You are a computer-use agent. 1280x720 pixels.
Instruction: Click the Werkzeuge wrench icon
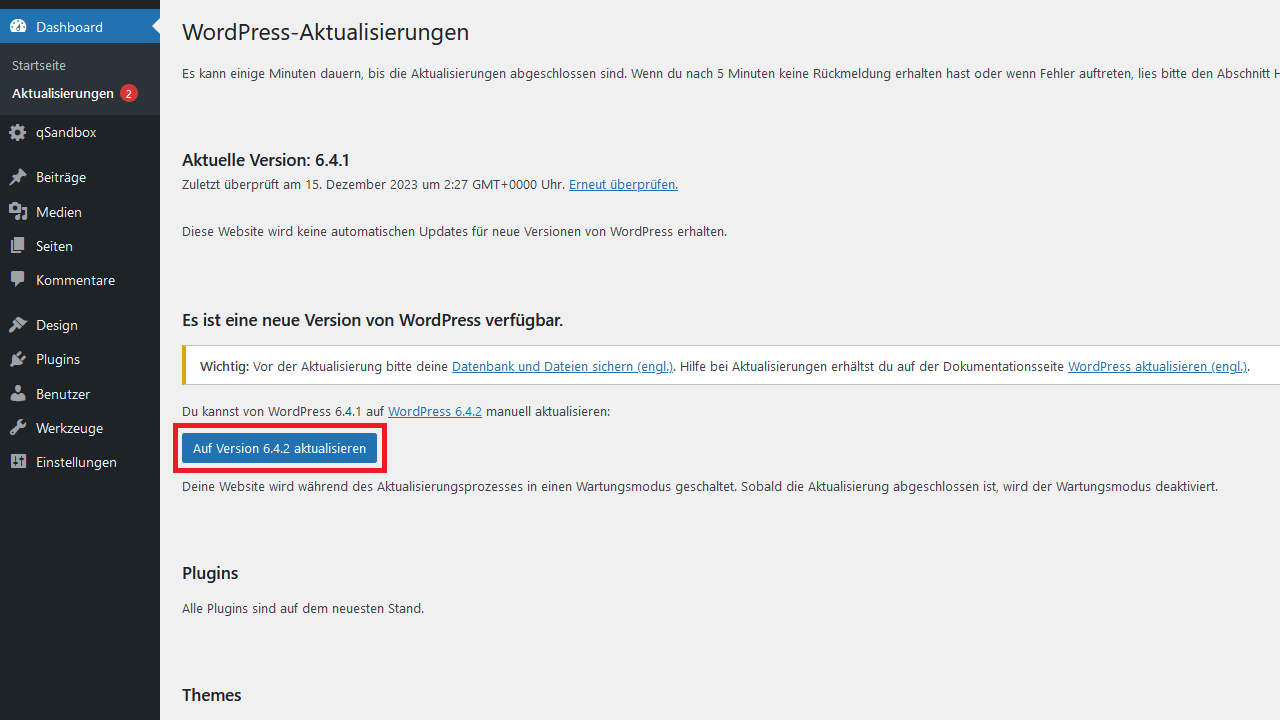pos(18,428)
